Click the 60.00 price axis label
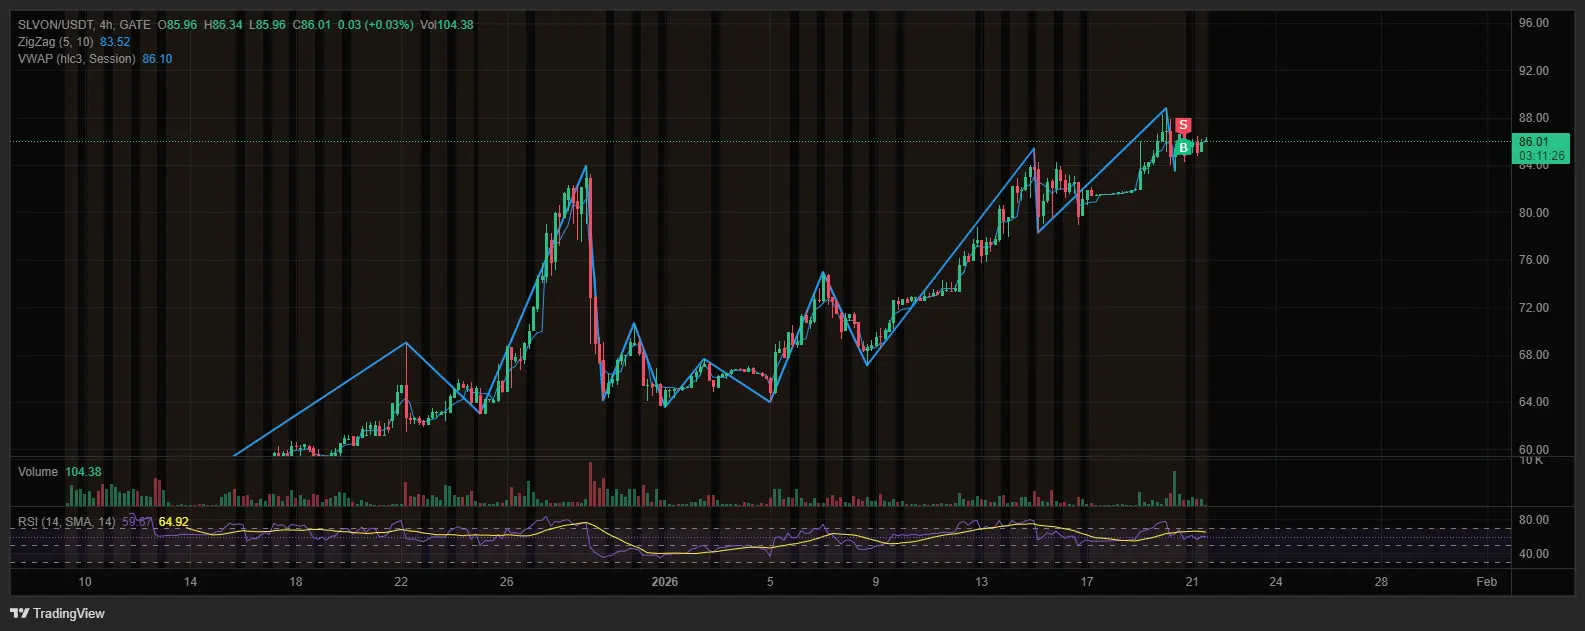This screenshot has width=1585, height=631. [1534, 450]
